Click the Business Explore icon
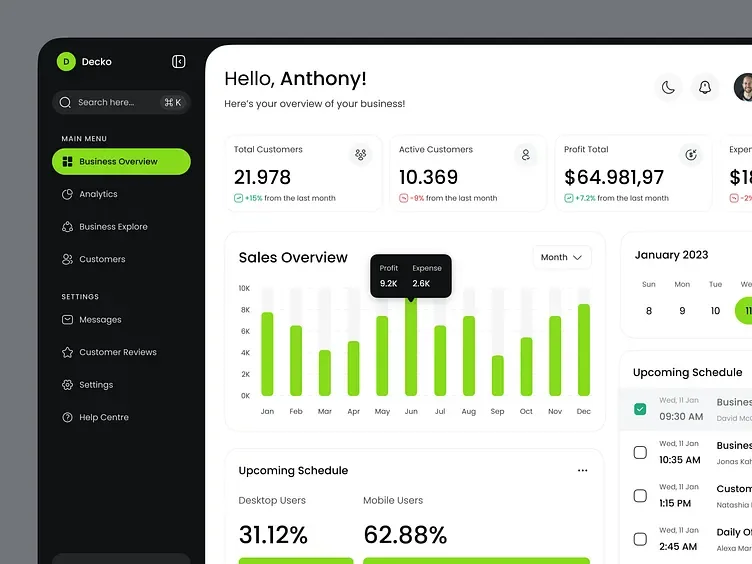Screen dimensions: 752x564 [68, 227]
